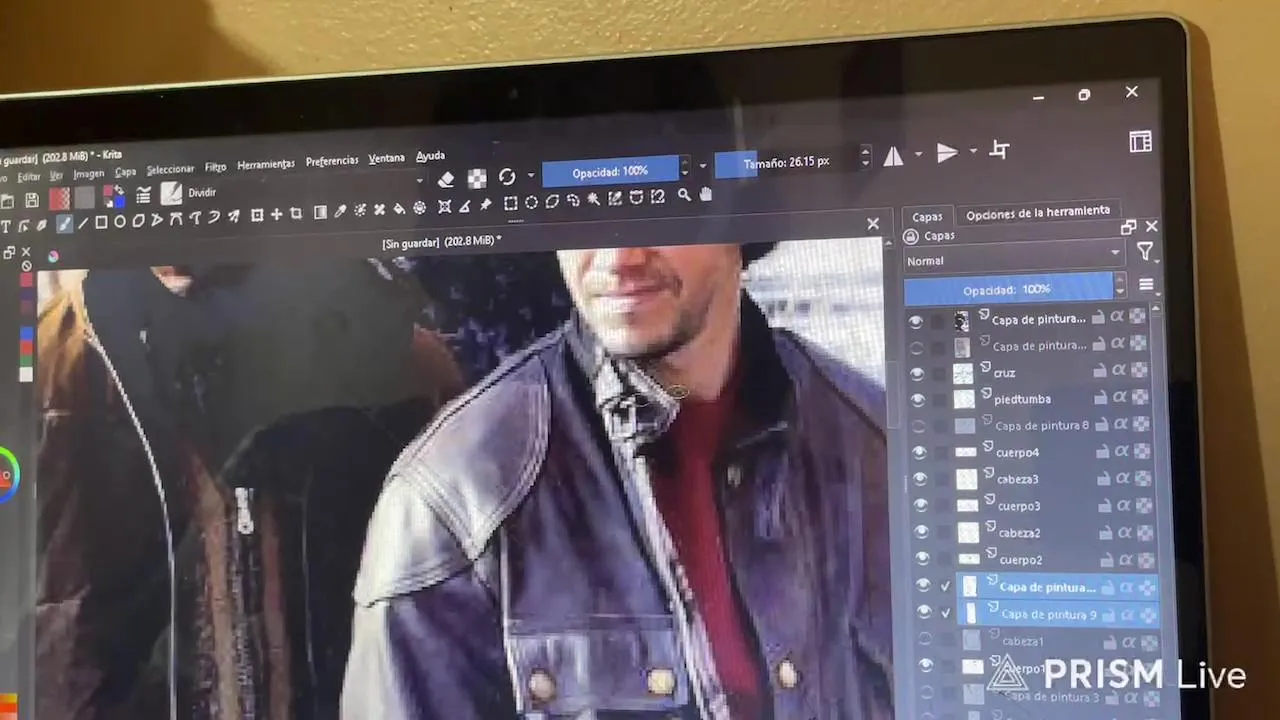
Task: Open vertical mirror options dropdown arrow
Action: (x=972, y=152)
